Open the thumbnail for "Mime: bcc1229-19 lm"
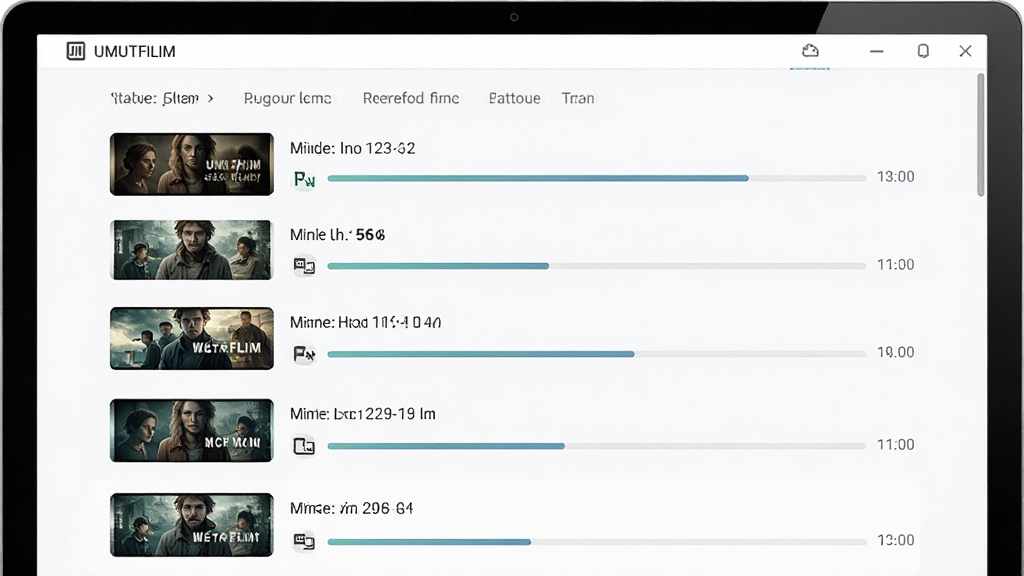The height and width of the screenshot is (576, 1024). (191, 430)
